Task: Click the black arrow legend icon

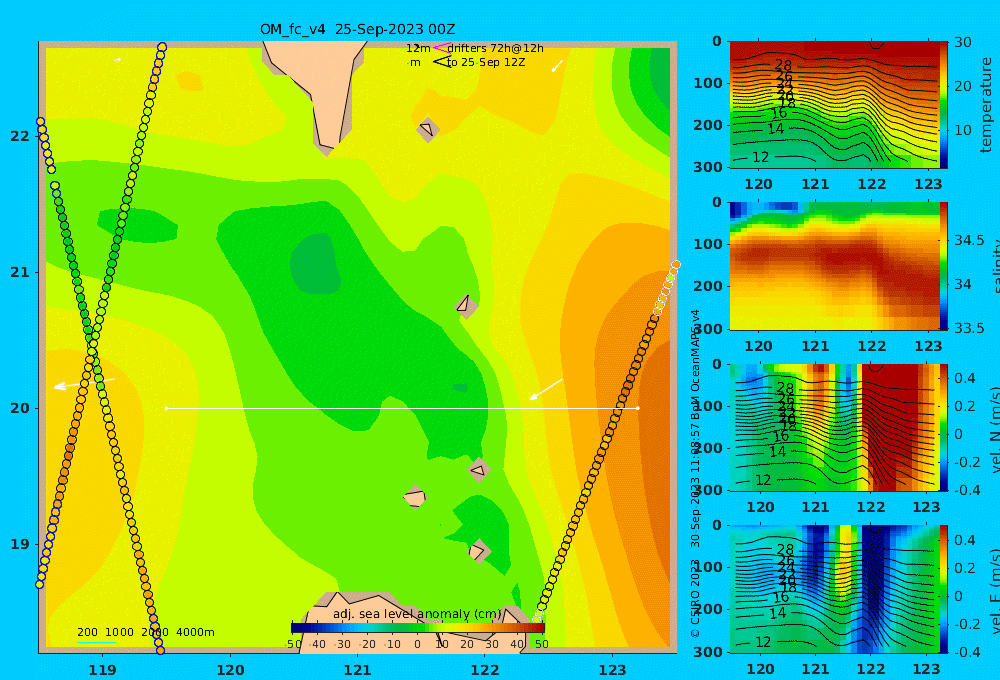Action: (441, 62)
